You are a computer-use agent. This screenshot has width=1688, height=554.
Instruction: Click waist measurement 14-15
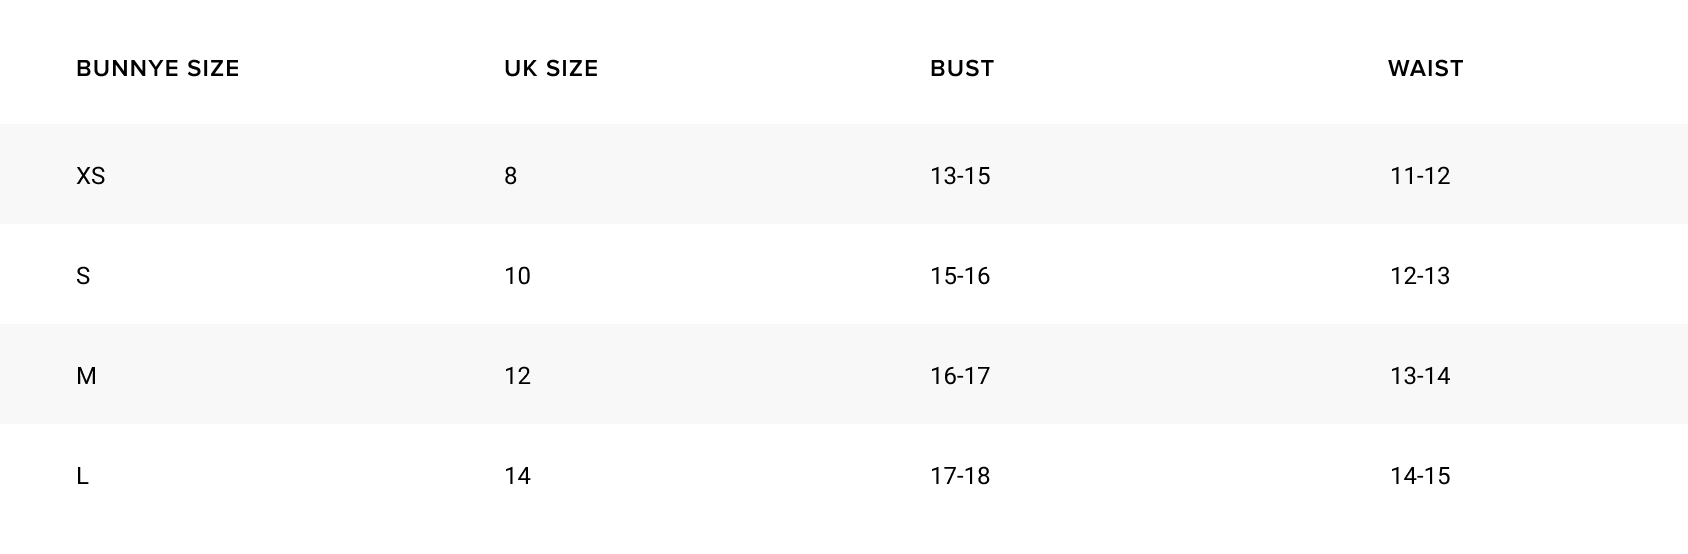[x=1420, y=476]
